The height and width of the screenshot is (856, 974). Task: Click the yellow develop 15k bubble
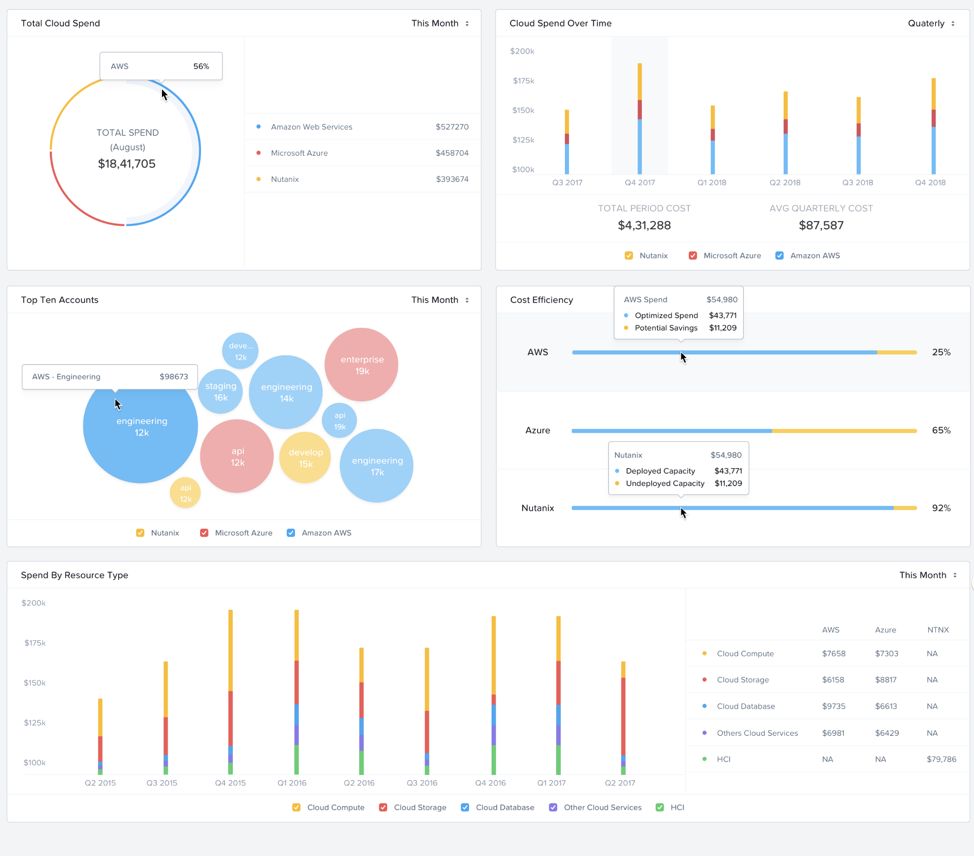pyautogui.click(x=305, y=458)
